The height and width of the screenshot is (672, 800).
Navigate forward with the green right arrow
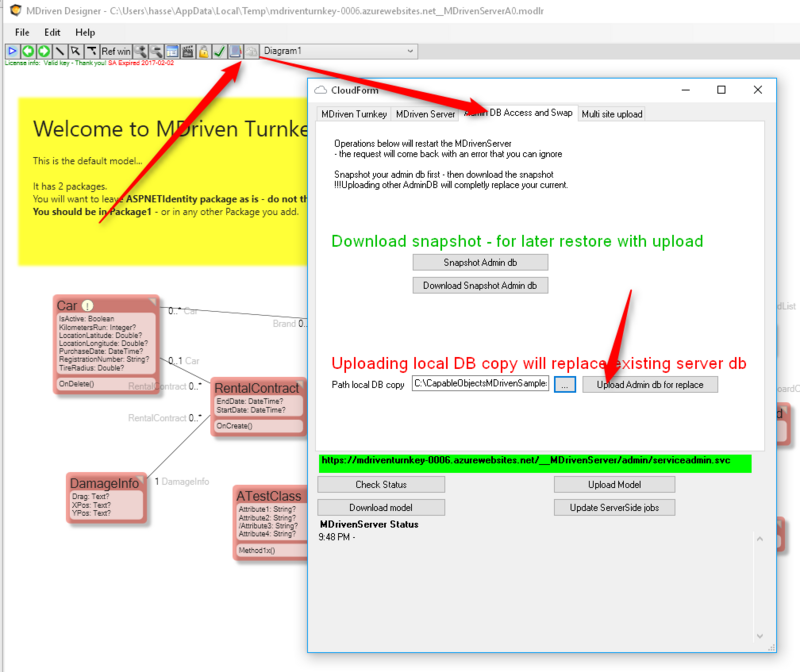pyautogui.click(x=44, y=51)
